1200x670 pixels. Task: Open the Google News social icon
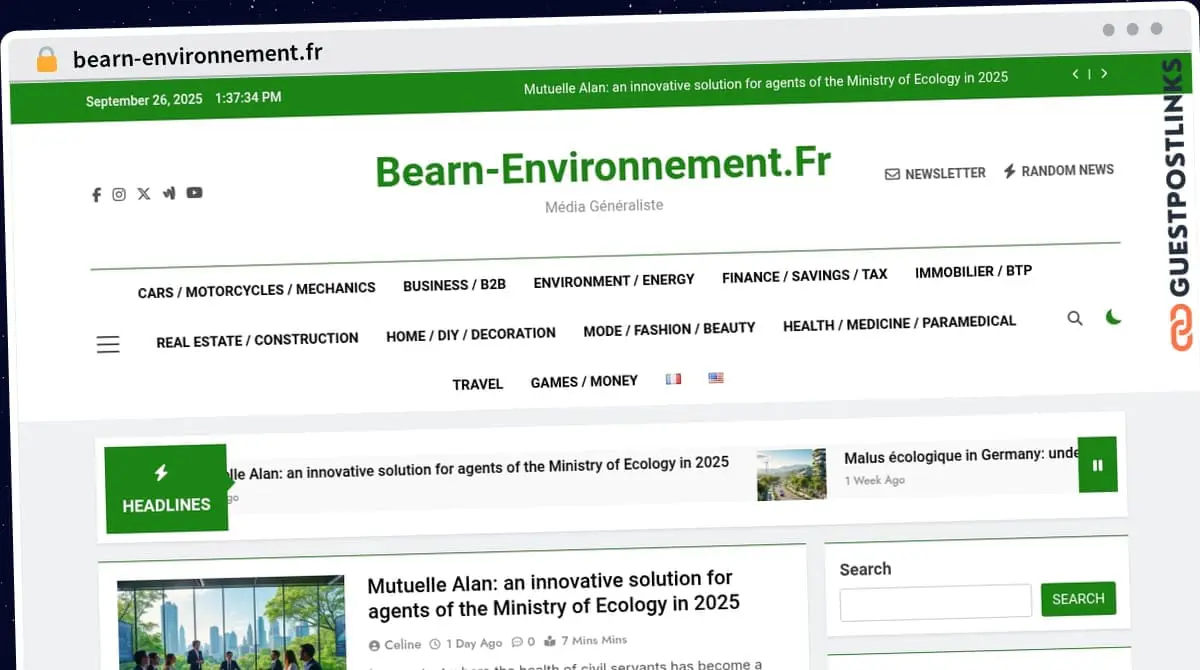click(169, 193)
